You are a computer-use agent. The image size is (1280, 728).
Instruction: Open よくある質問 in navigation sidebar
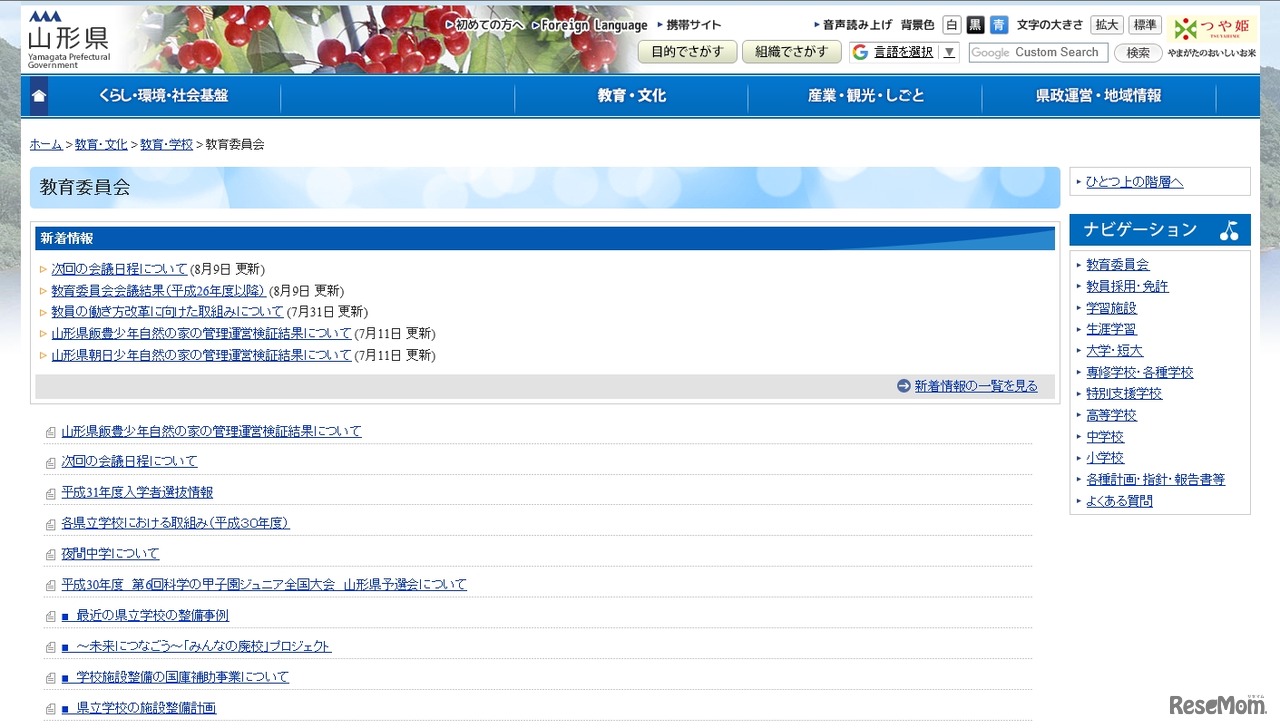[1119, 501]
